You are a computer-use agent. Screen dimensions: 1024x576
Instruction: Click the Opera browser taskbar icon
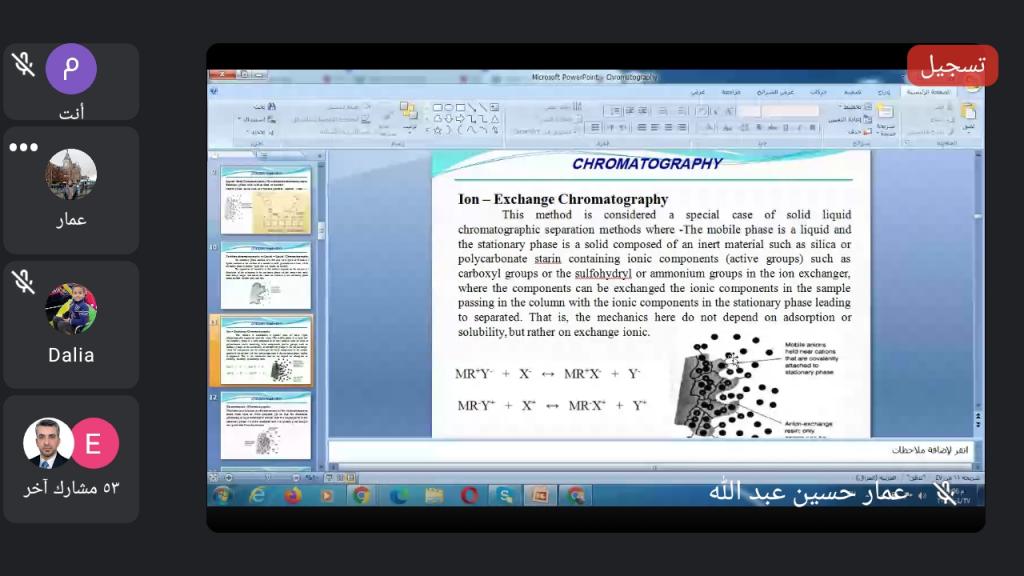469,495
